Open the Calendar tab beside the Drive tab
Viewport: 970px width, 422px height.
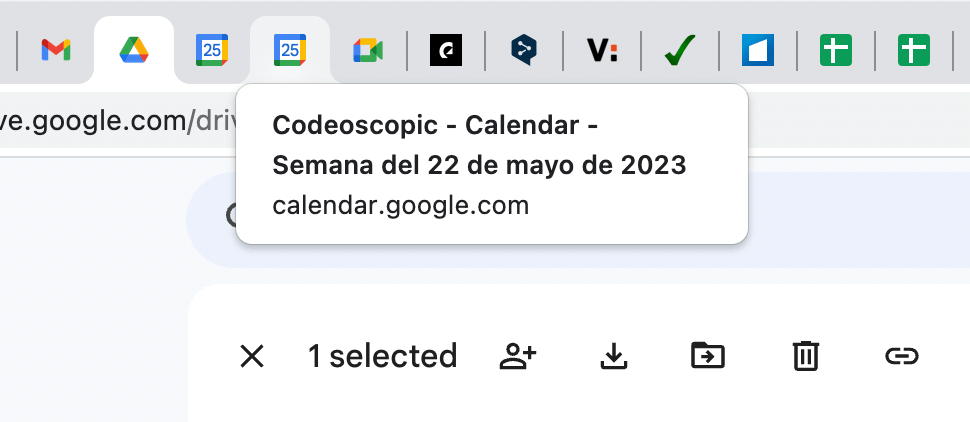coord(212,49)
